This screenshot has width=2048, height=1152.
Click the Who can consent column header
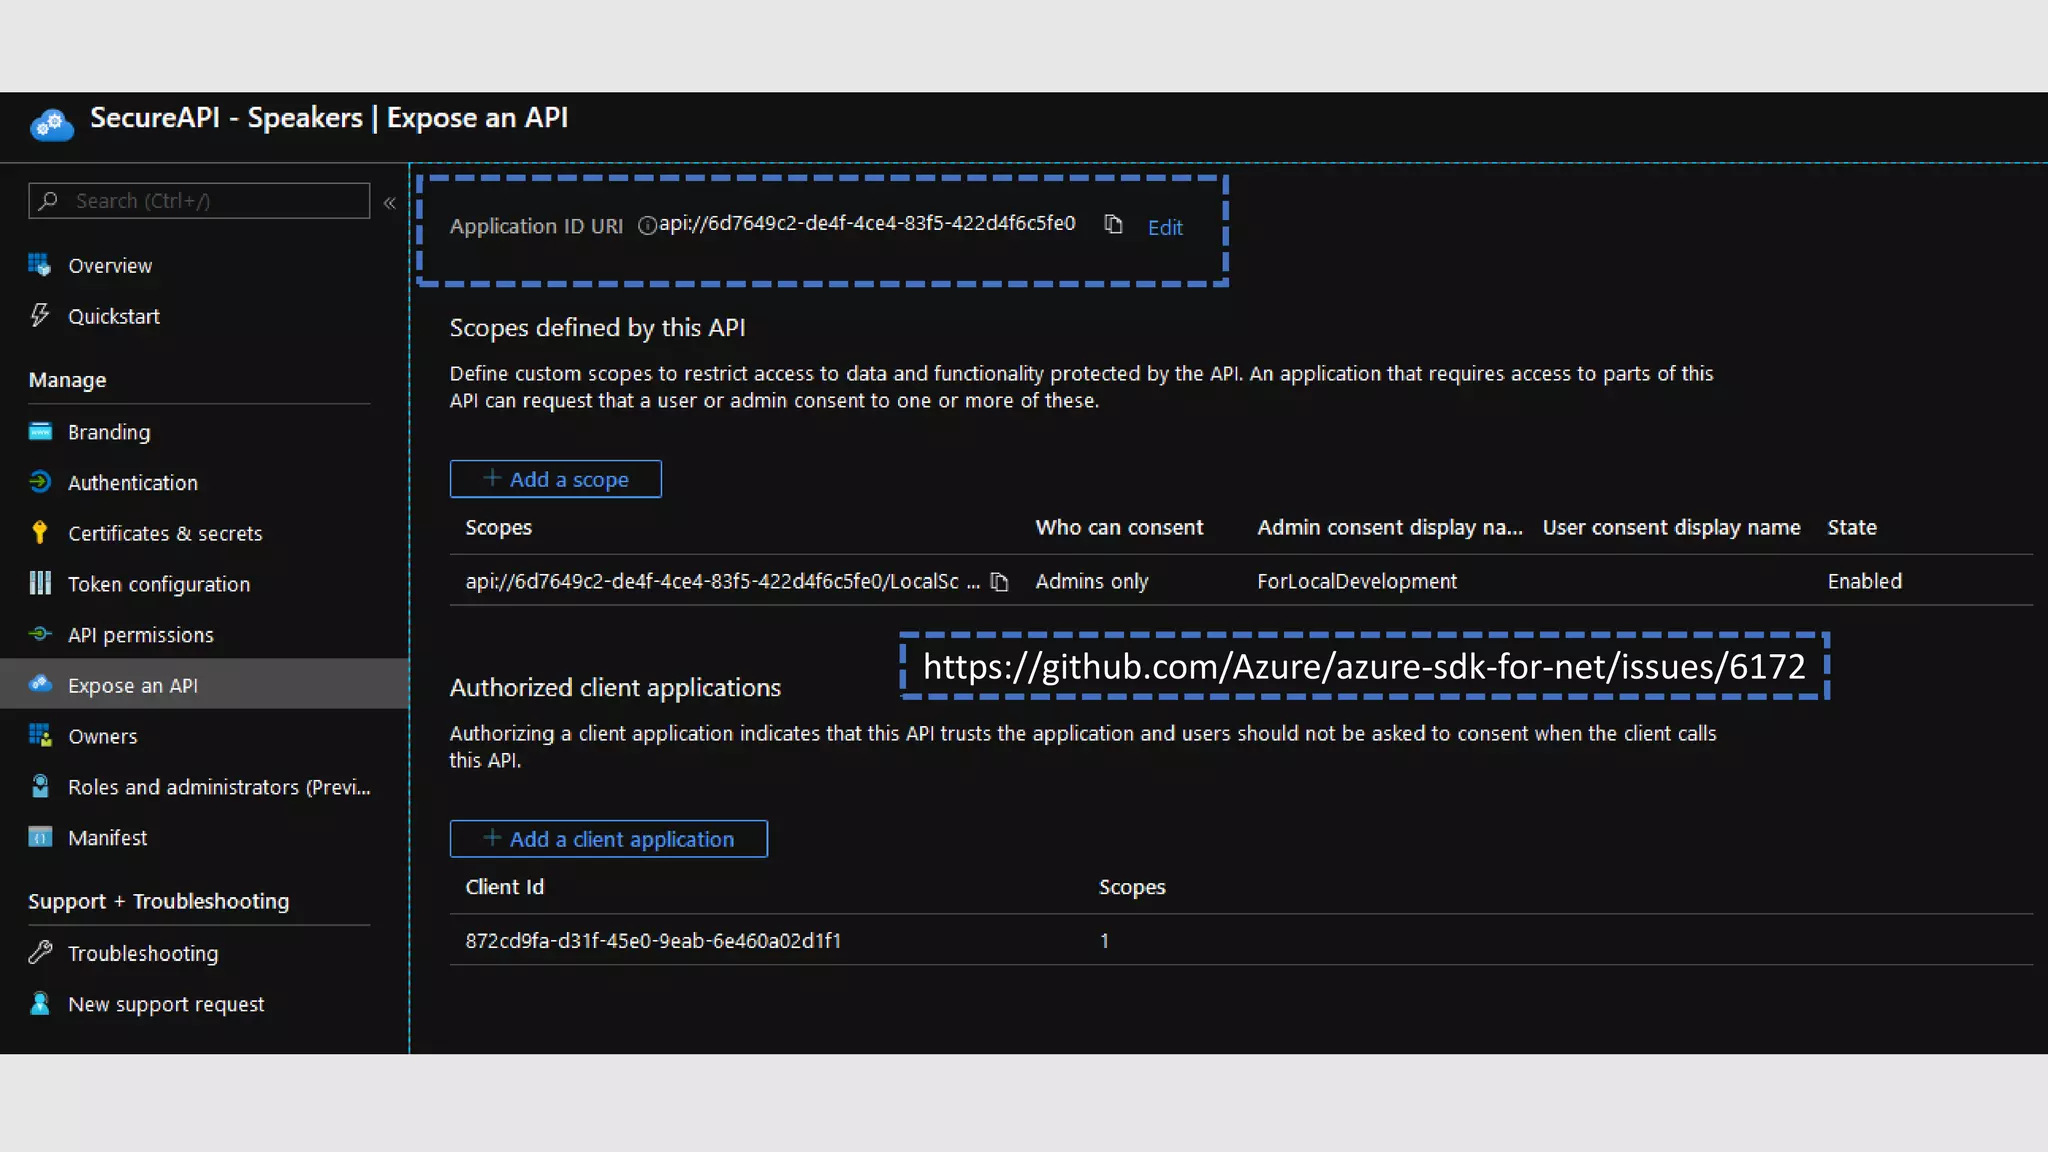coord(1119,528)
